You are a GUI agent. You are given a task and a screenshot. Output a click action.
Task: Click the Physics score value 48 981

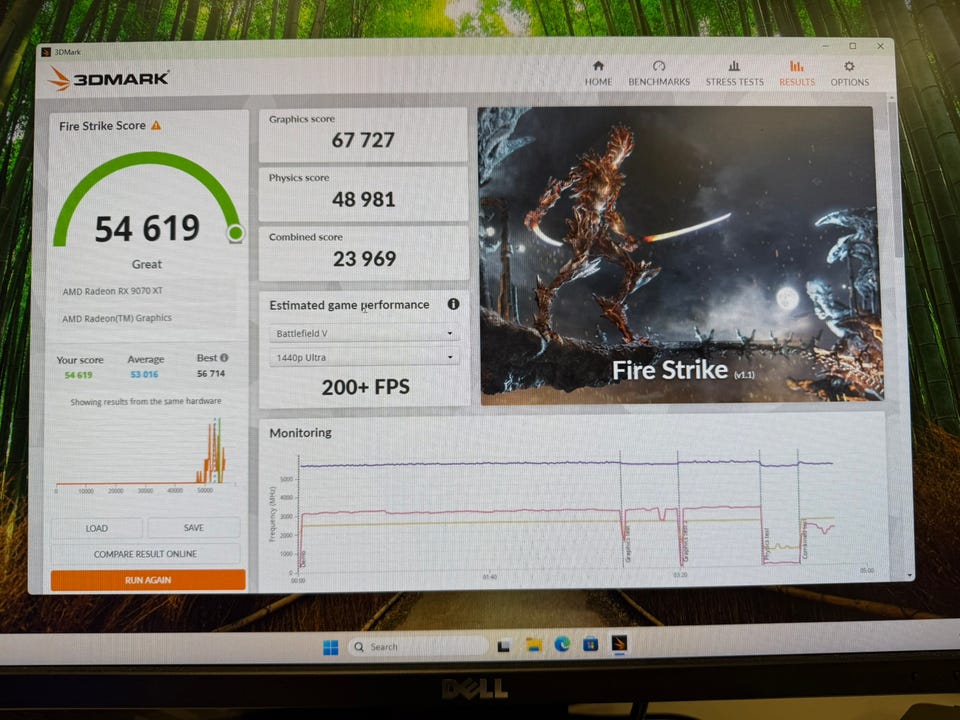(x=364, y=199)
